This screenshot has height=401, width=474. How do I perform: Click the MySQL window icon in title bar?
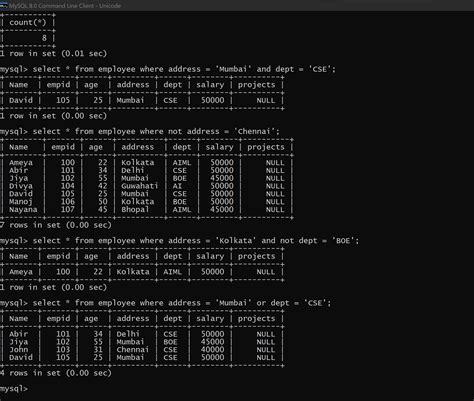tap(4, 5)
